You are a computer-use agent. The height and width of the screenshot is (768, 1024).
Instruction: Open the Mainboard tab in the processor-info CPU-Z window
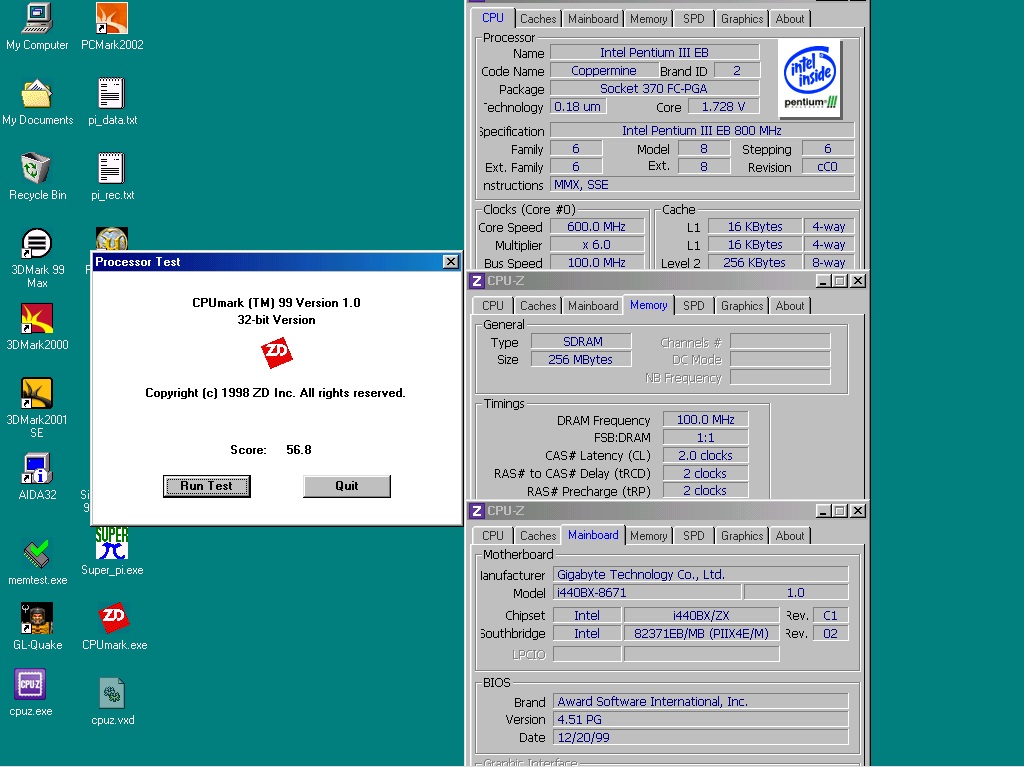[593, 19]
